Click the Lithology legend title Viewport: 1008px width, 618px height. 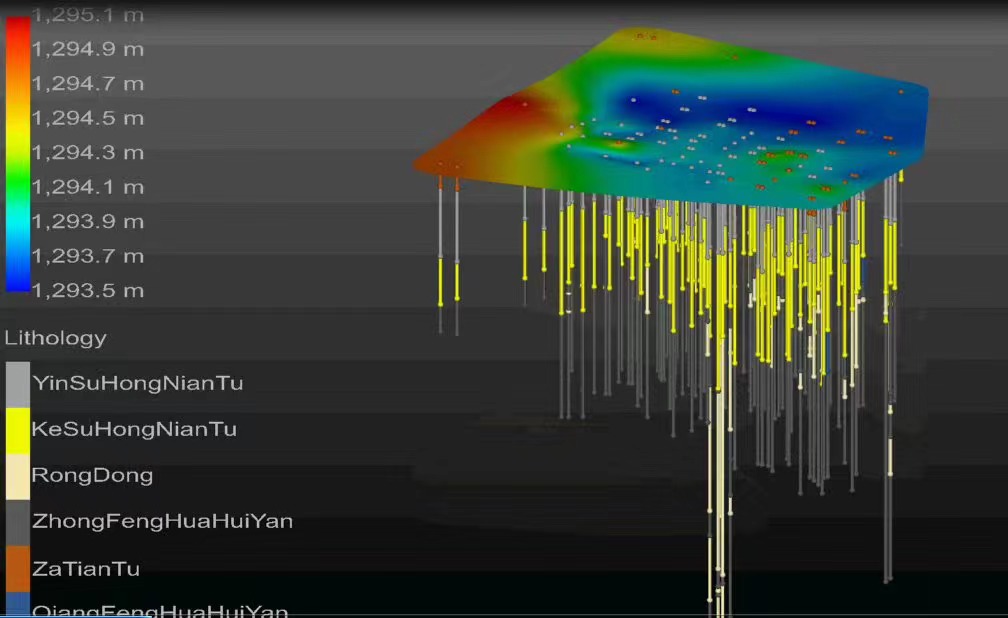coord(55,338)
